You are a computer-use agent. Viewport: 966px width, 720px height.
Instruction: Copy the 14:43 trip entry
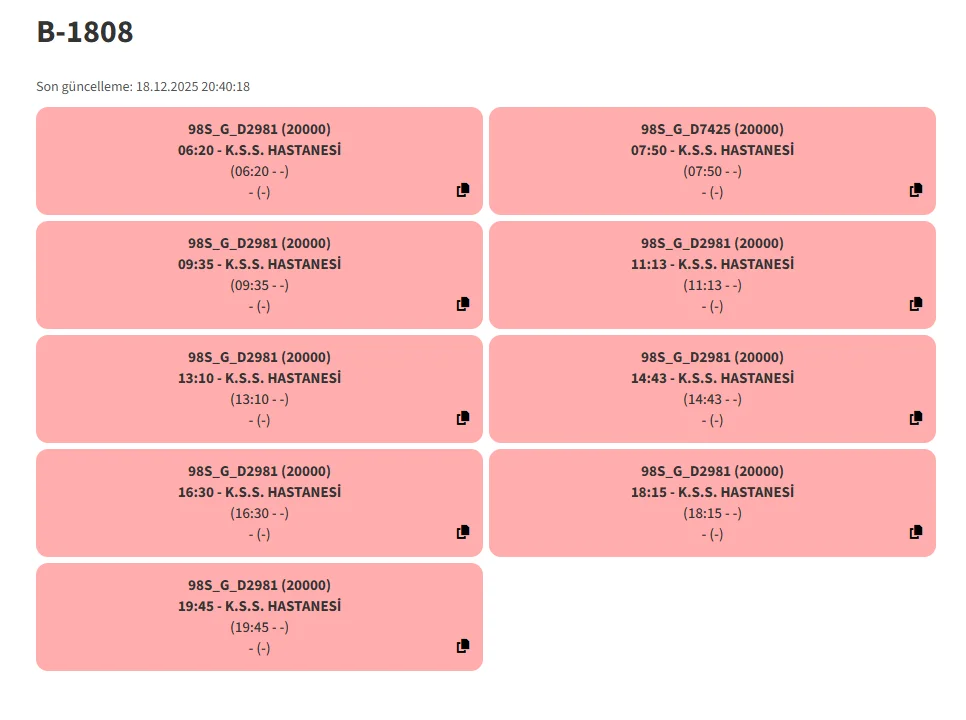coord(915,418)
